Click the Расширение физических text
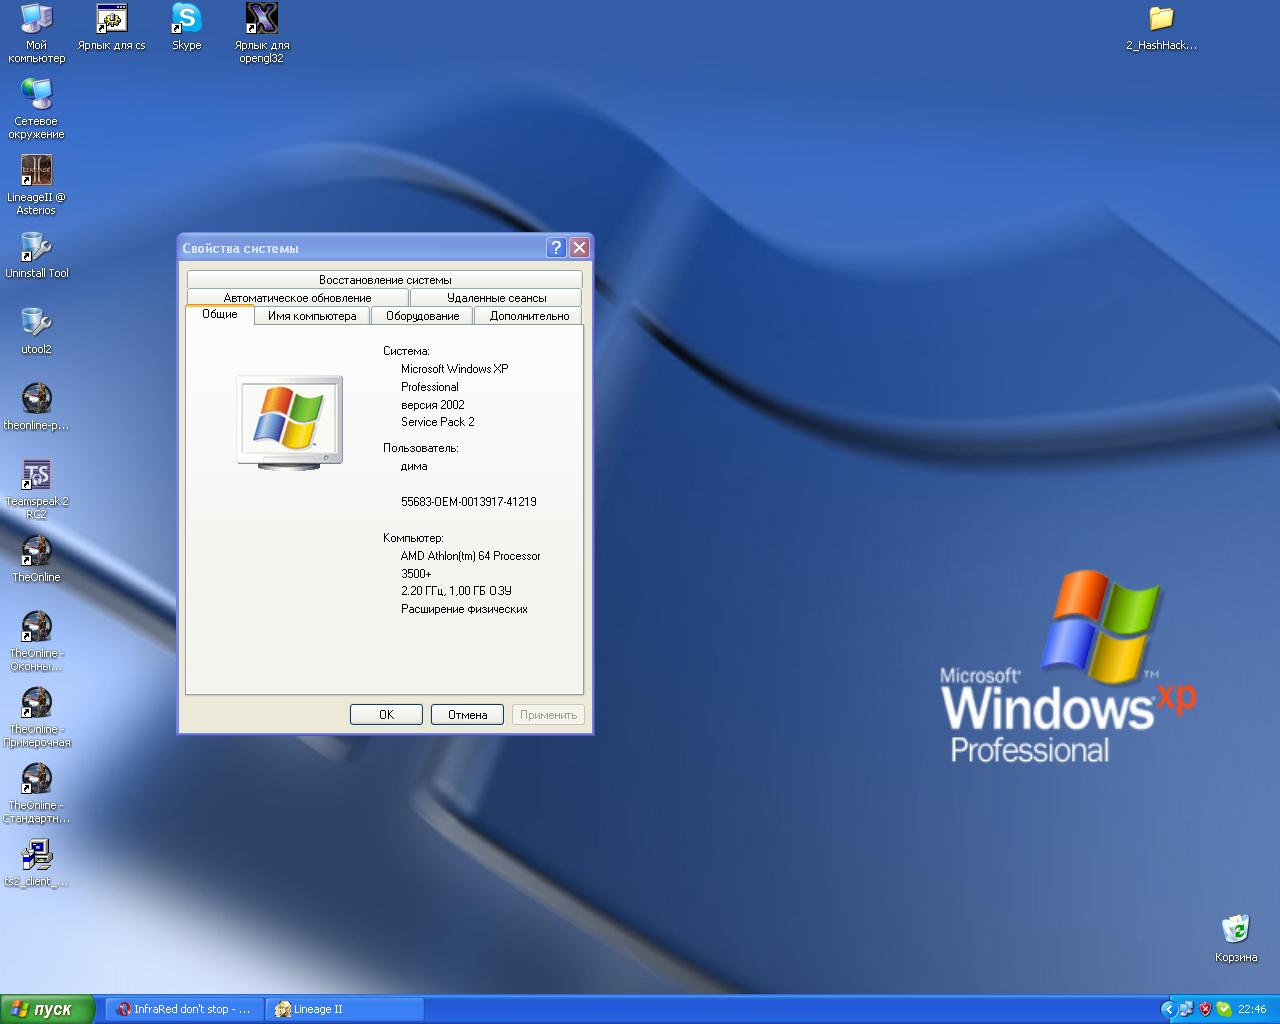Viewport: 1280px width, 1024px height. (x=464, y=609)
